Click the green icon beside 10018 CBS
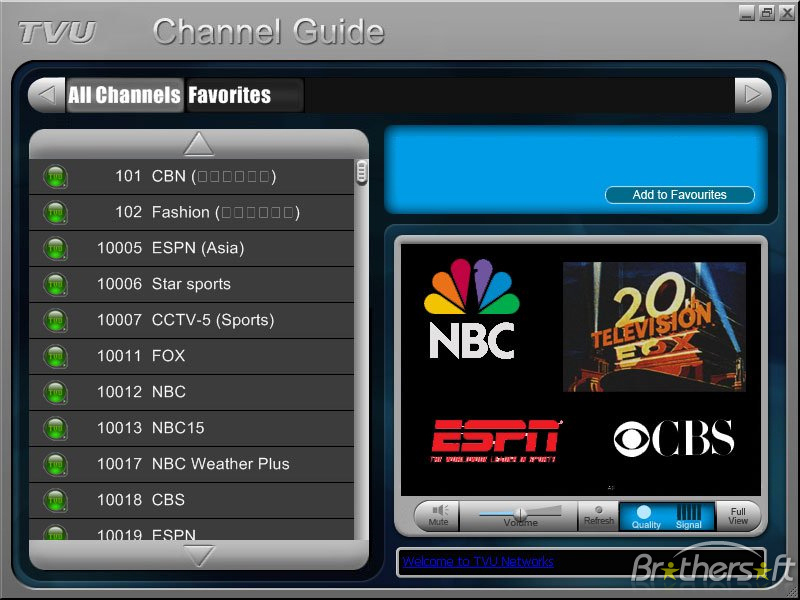800x600 pixels. point(56,501)
